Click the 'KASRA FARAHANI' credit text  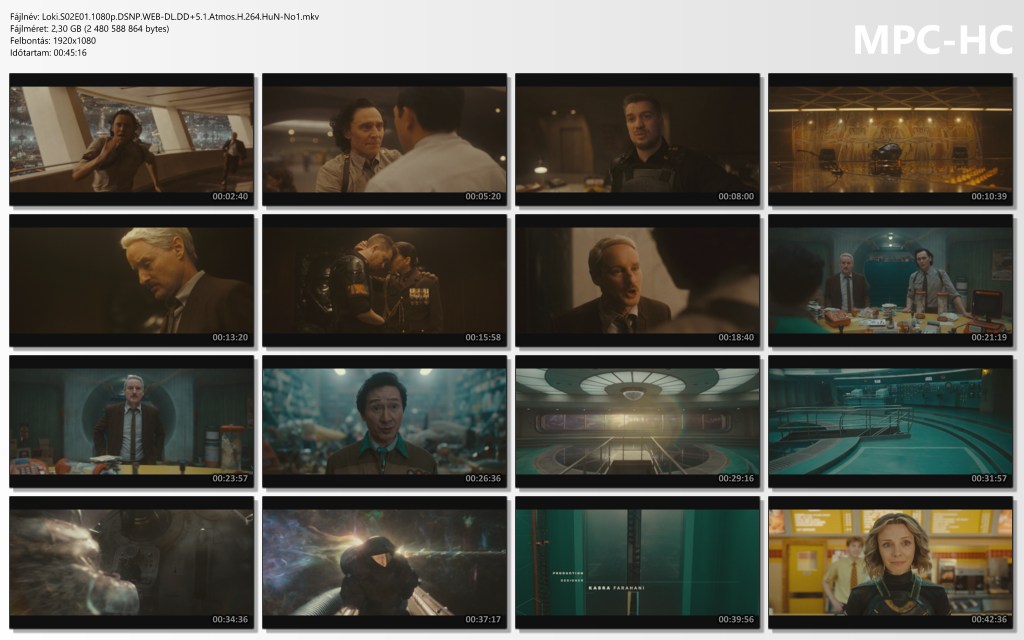click(616, 588)
